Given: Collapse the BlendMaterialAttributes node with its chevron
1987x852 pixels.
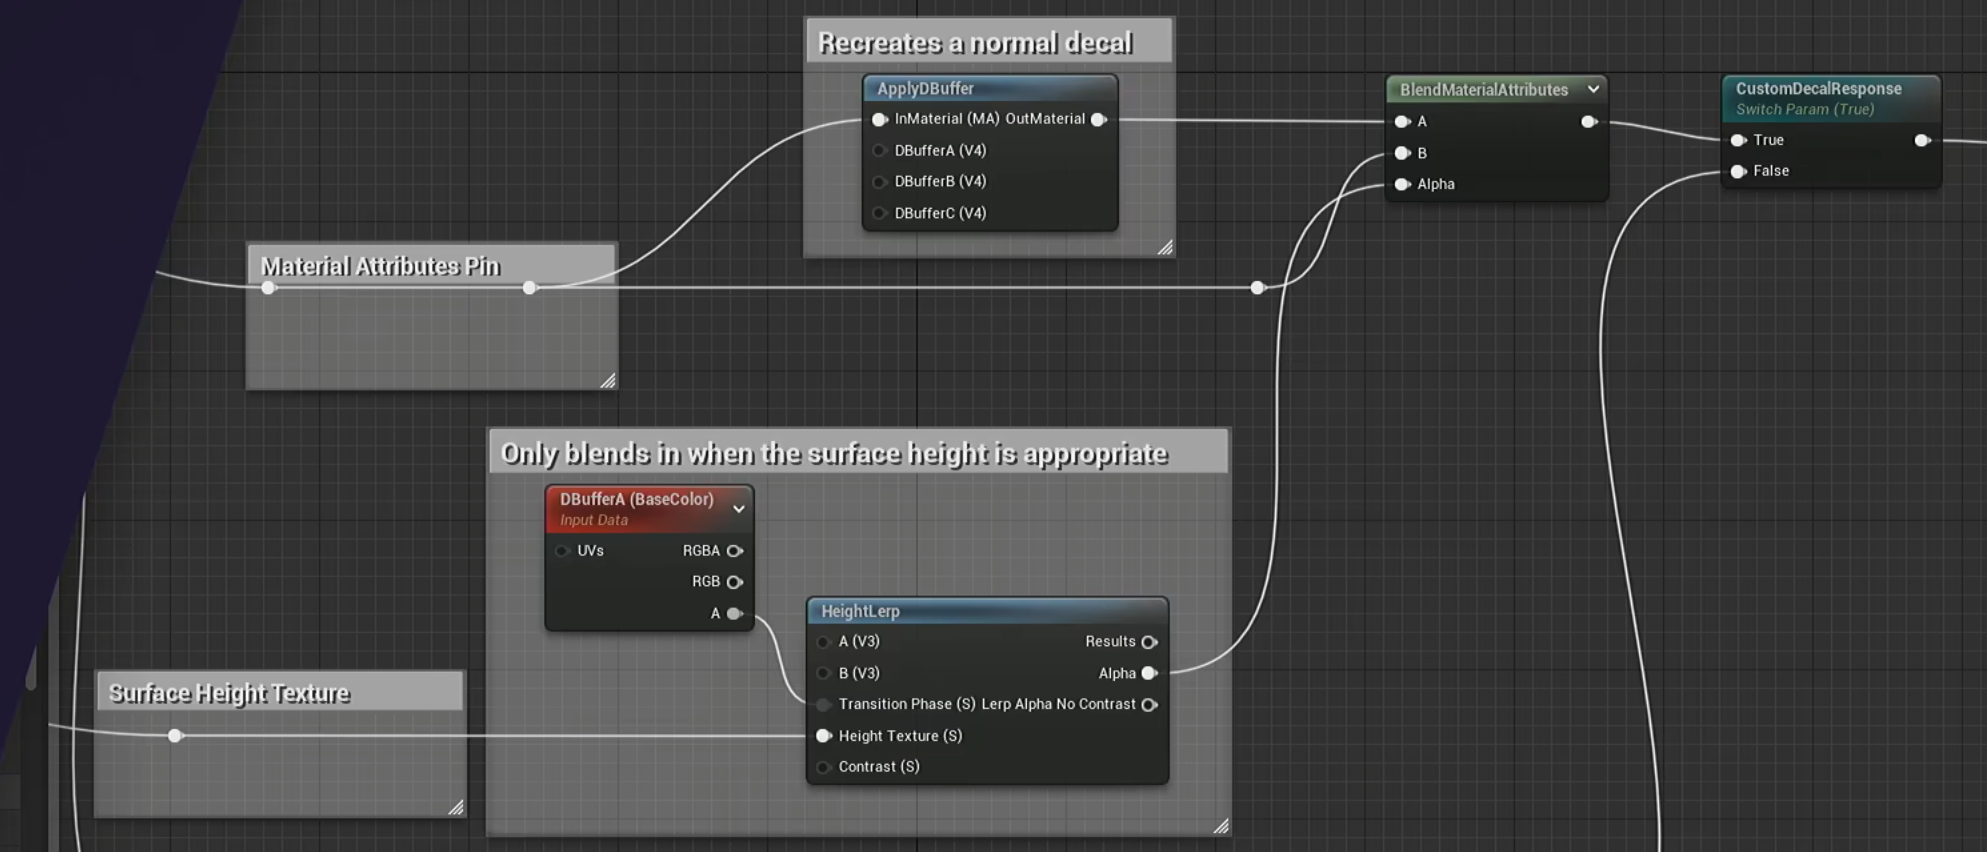Looking at the screenshot, I should [1593, 89].
